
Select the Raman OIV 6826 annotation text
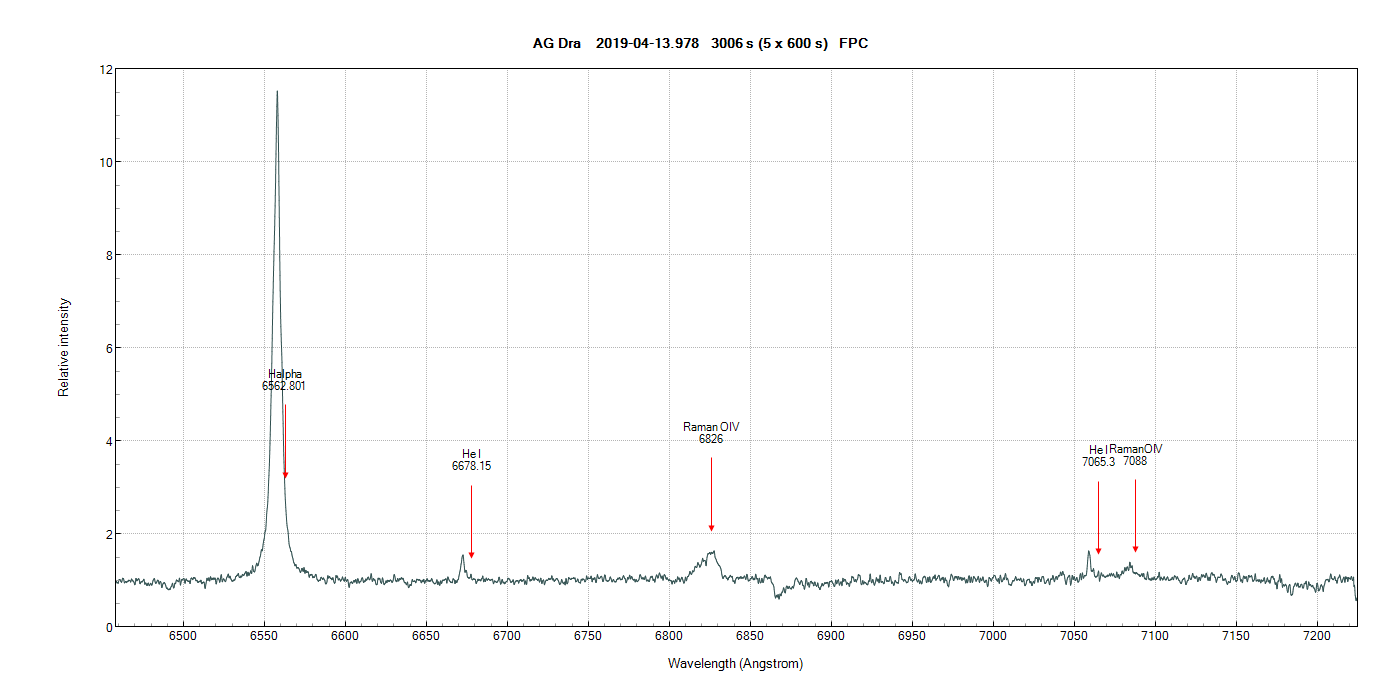[711, 433]
